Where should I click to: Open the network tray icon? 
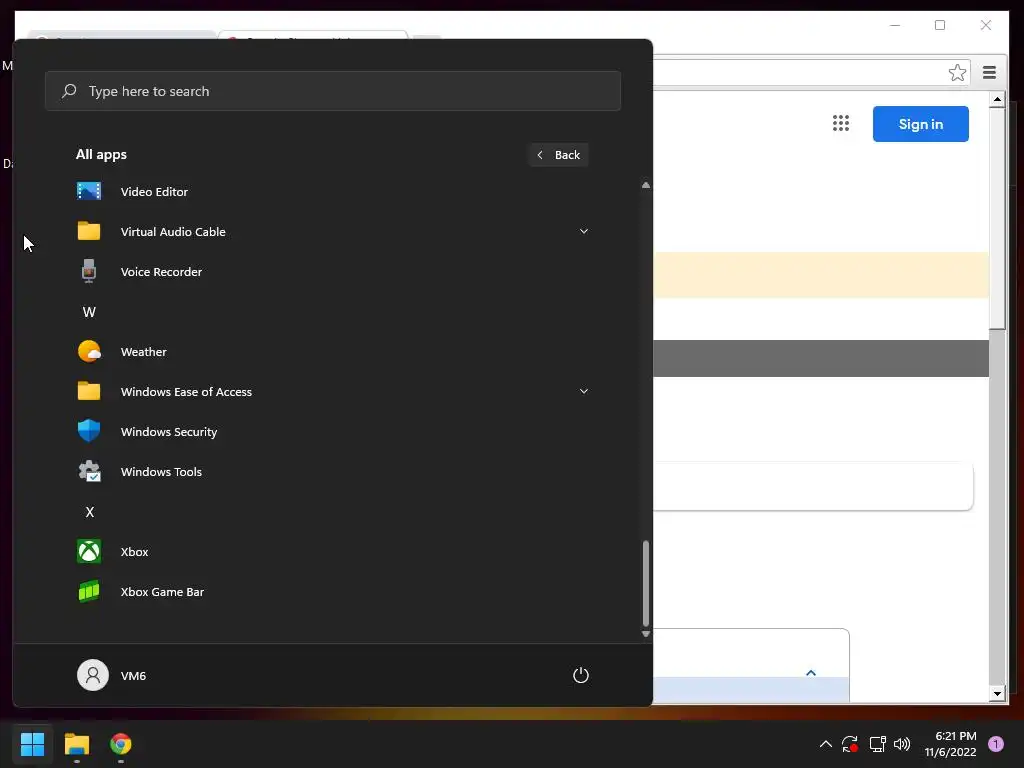pyautogui.click(x=877, y=744)
